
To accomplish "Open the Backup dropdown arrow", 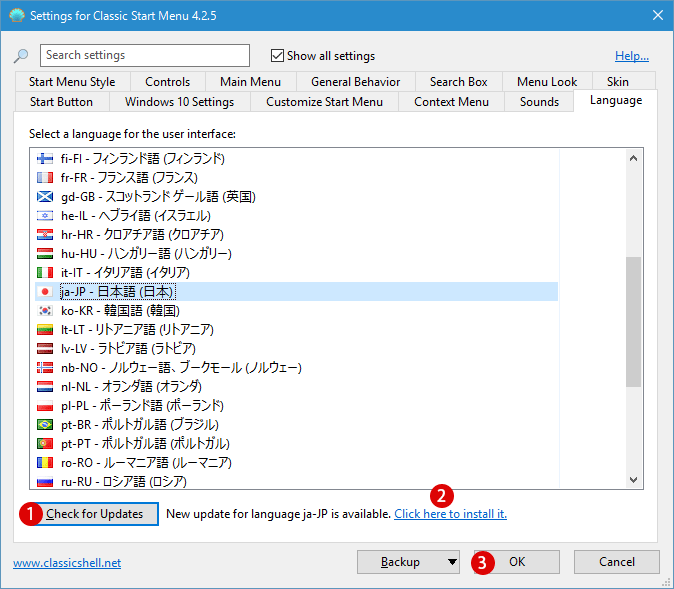I will [452, 562].
